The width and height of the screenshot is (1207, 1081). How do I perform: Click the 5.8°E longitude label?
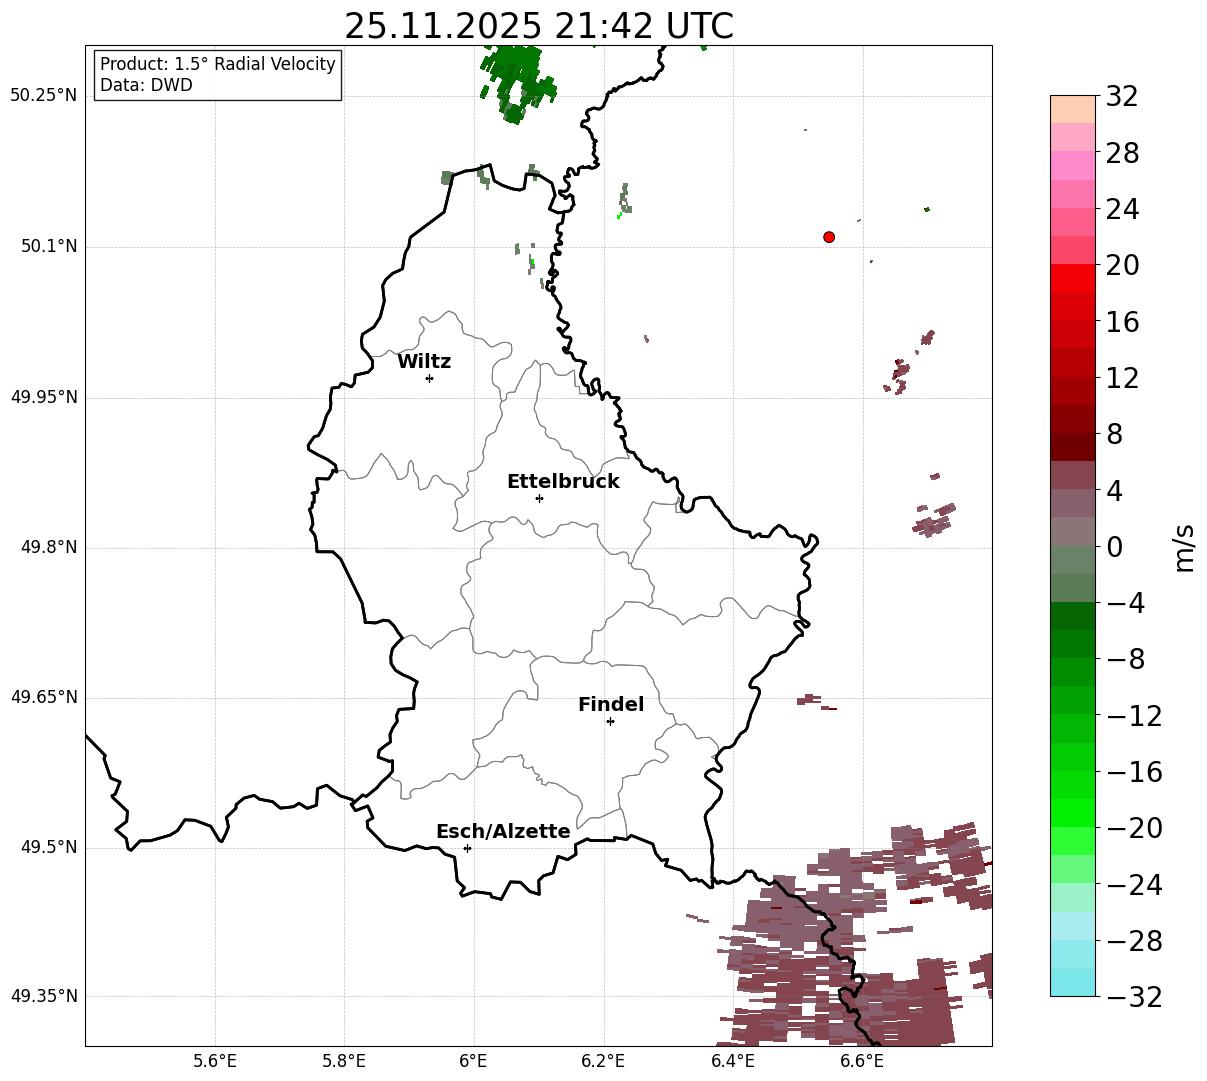tap(344, 1061)
